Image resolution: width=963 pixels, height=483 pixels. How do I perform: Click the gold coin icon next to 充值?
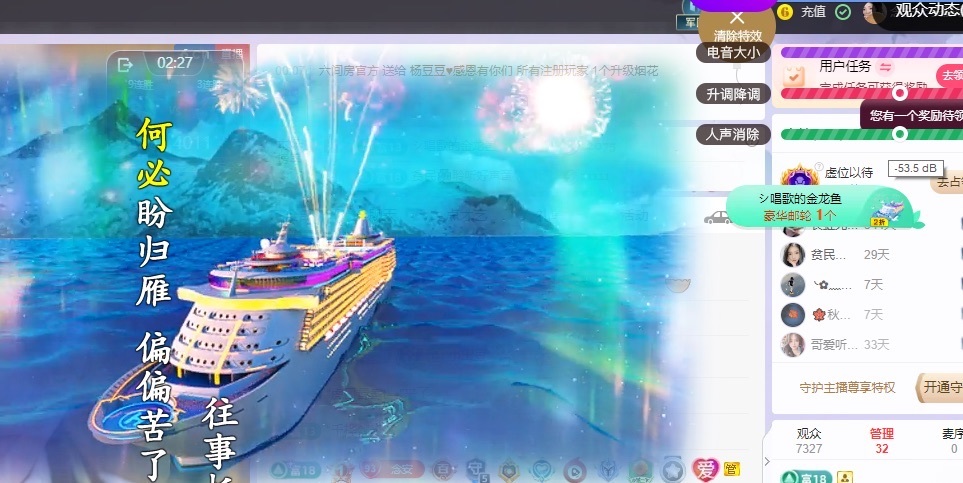pos(785,12)
